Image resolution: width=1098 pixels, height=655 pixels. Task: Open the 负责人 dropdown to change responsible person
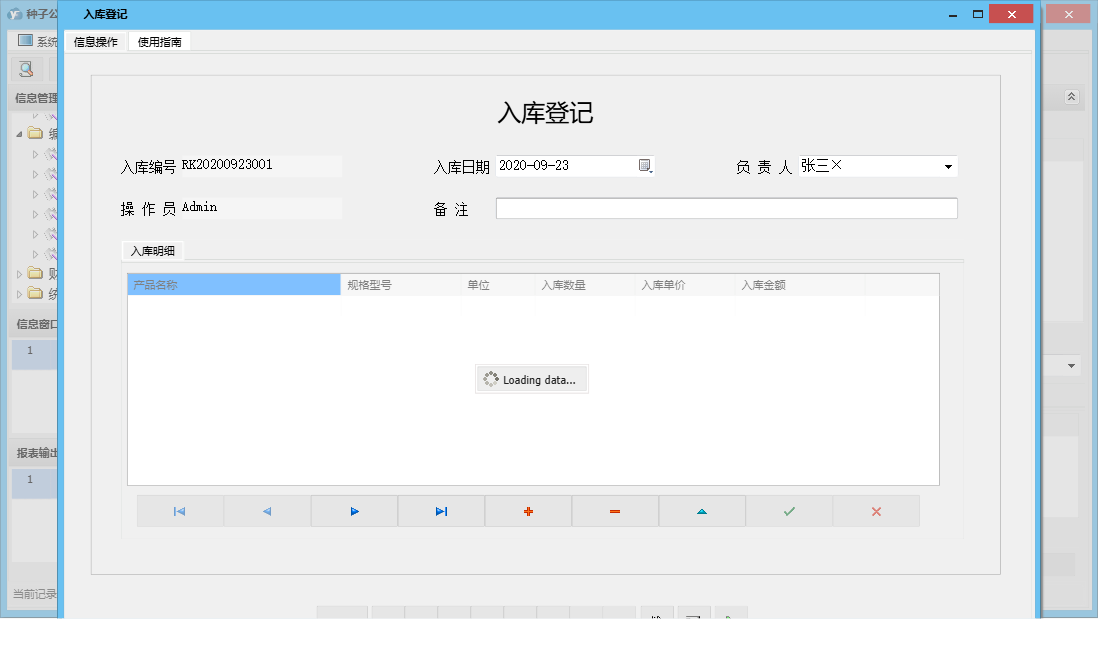click(x=947, y=166)
